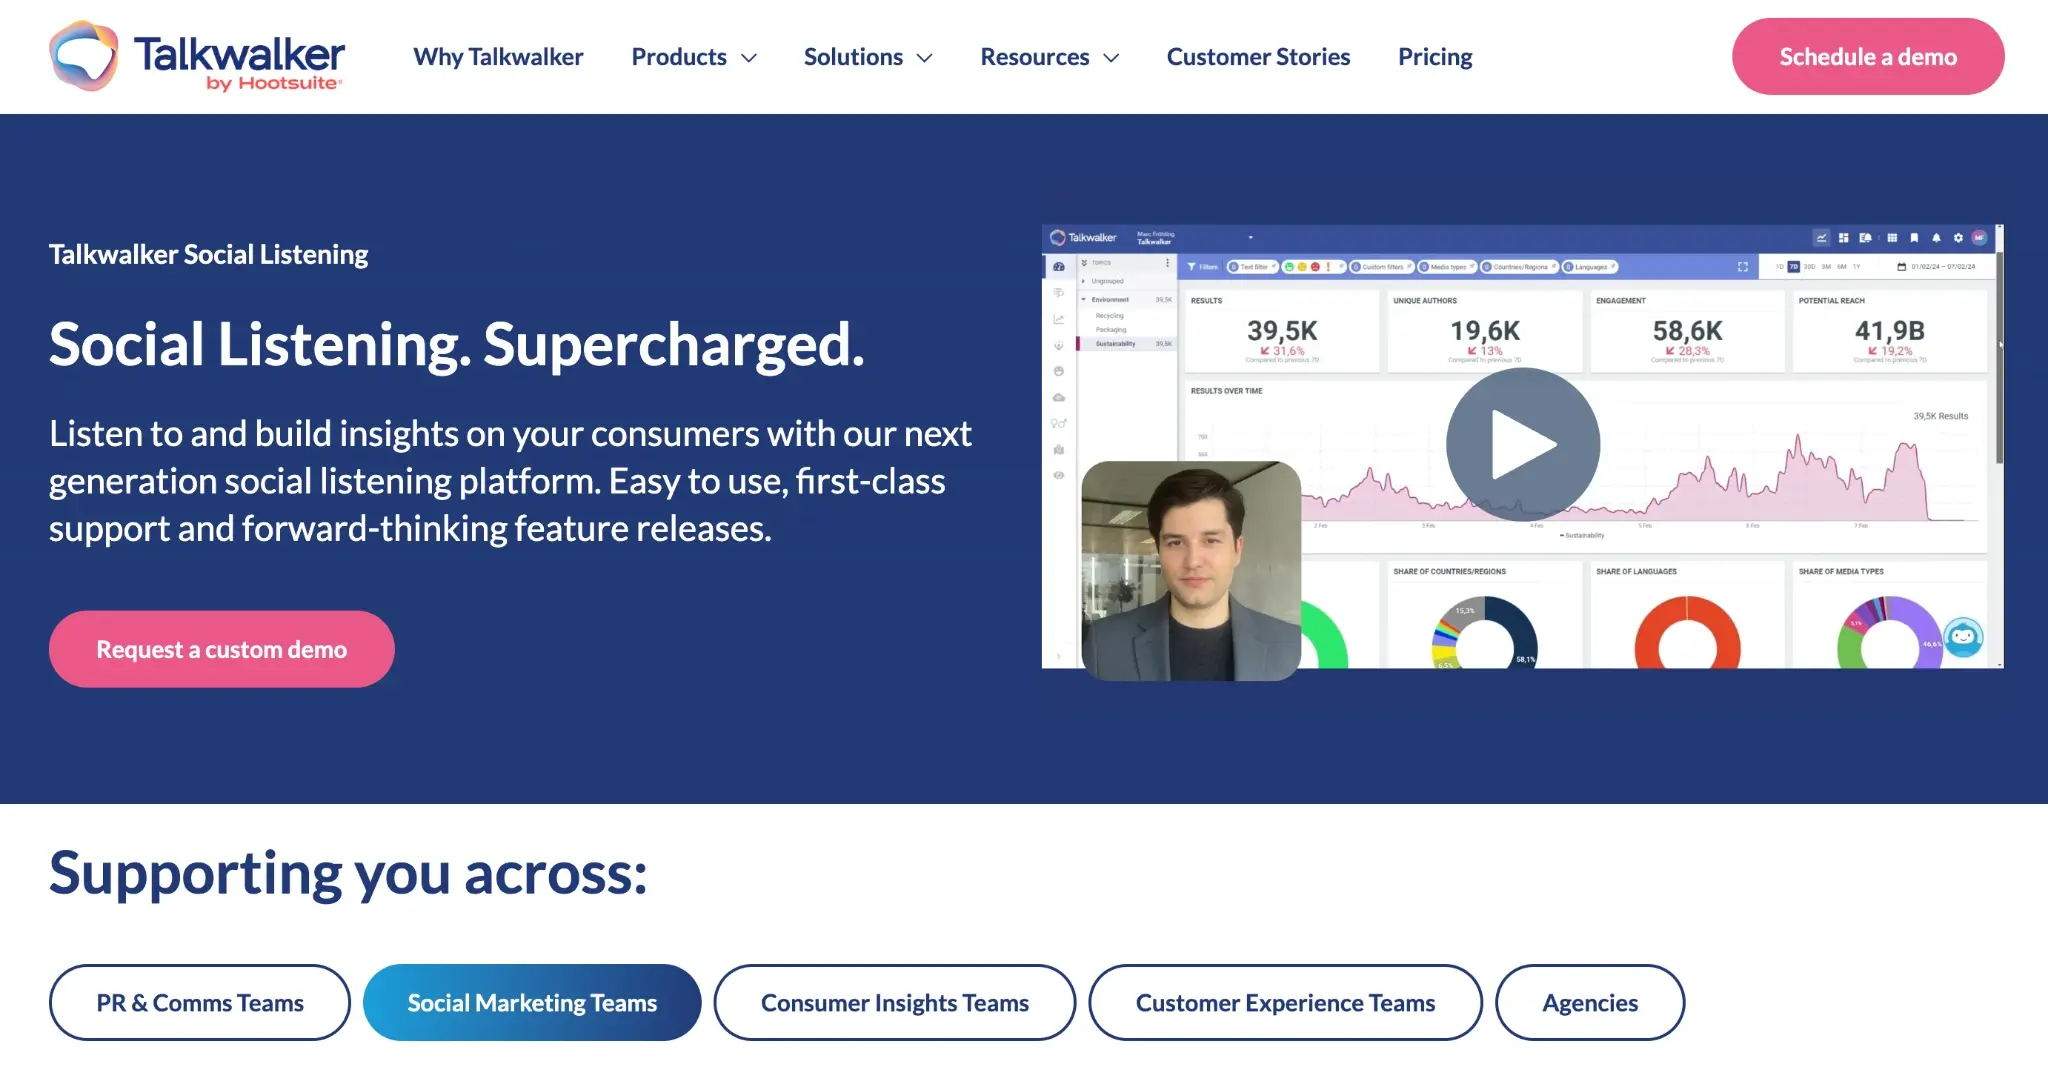This screenshot has width=2048, height=1086.
Task: Select the analytics trend-line icon in the top toolbar
Action: [1822, 237]
